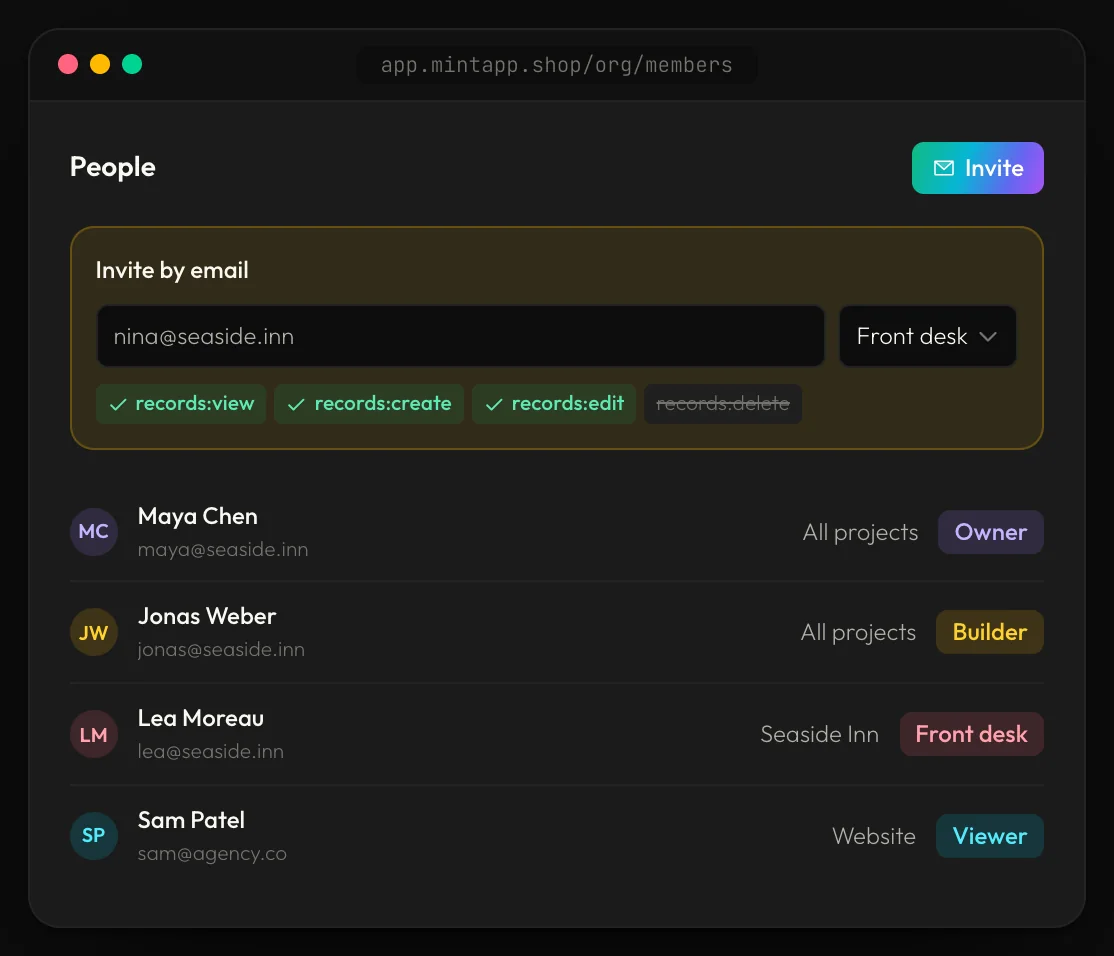Click the address bar app.mintapp.shop/org/members

point(556,65)
